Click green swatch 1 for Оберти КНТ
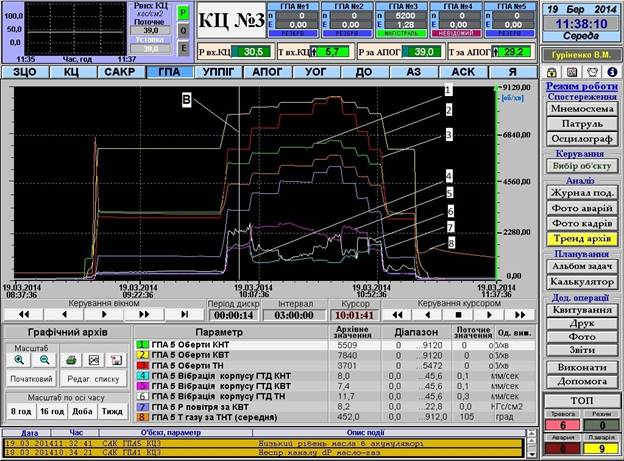This screenshot has width=624, height=461. 142,345
